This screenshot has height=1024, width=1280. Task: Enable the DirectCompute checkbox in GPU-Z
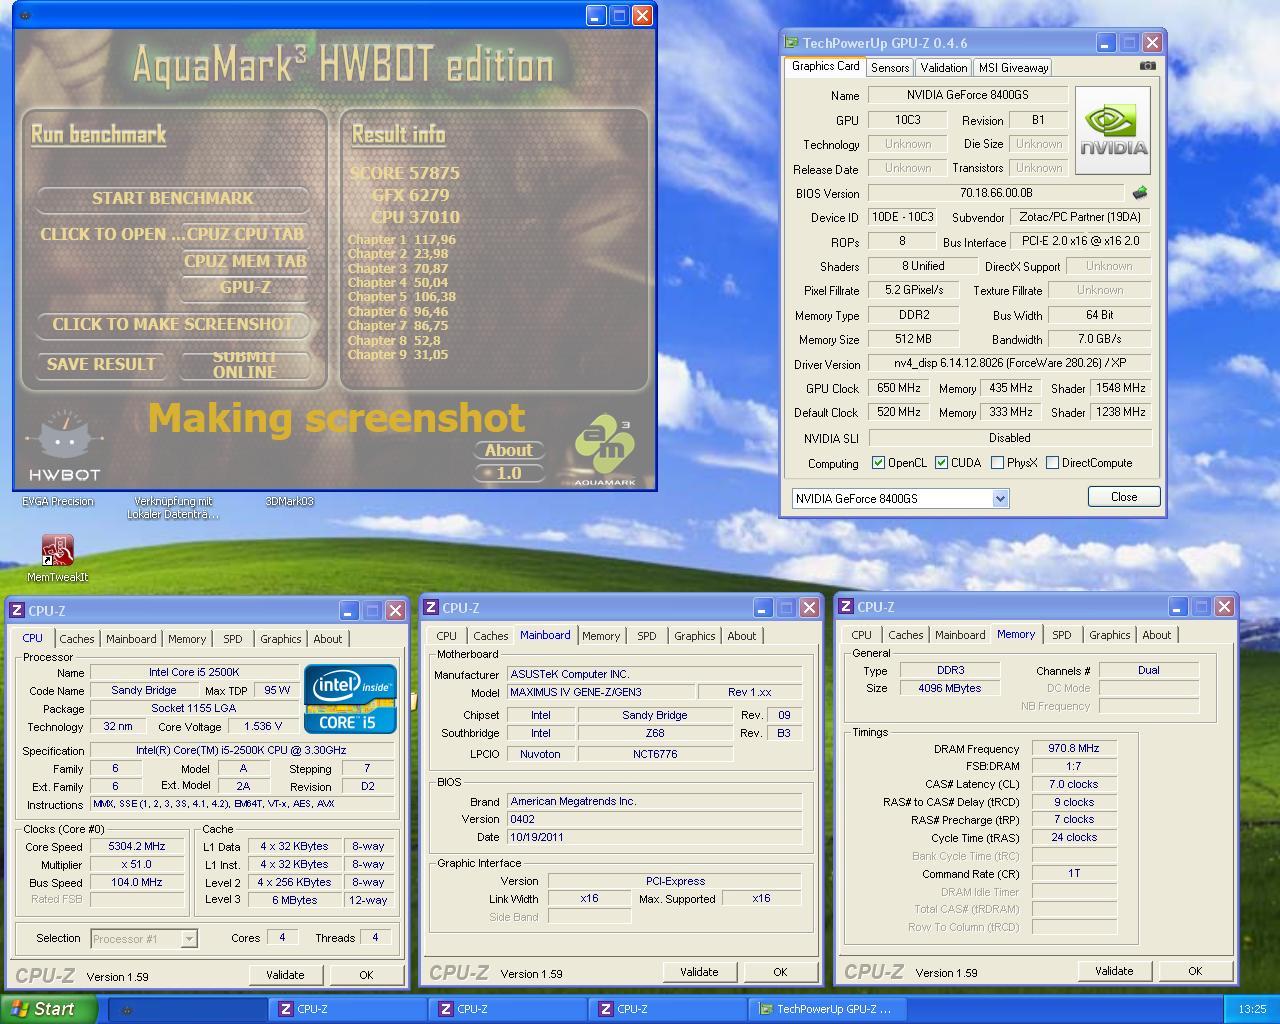pos(1052,463)
